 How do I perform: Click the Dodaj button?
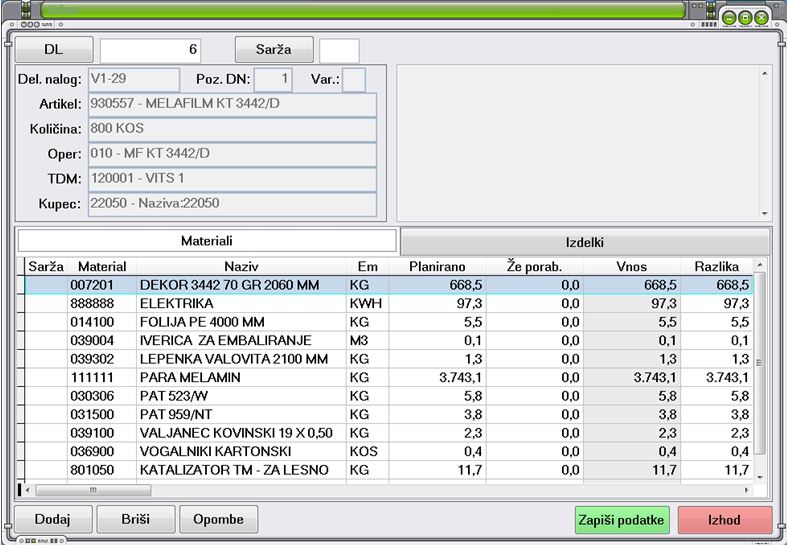point(53,519)
